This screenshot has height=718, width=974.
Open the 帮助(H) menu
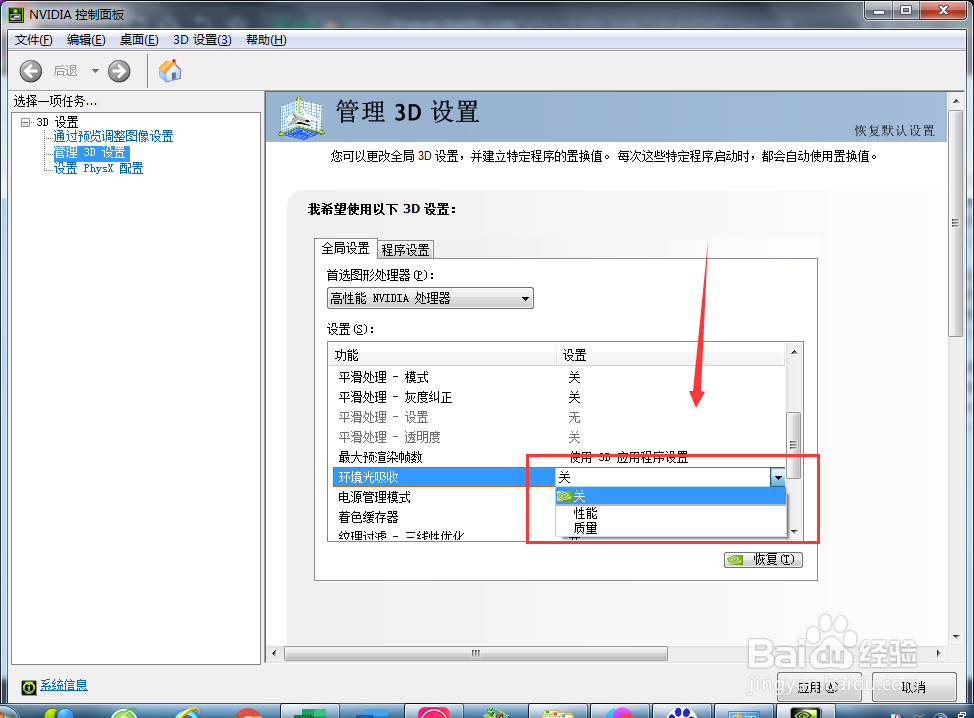pyautogui.click(x=266, y=40)
